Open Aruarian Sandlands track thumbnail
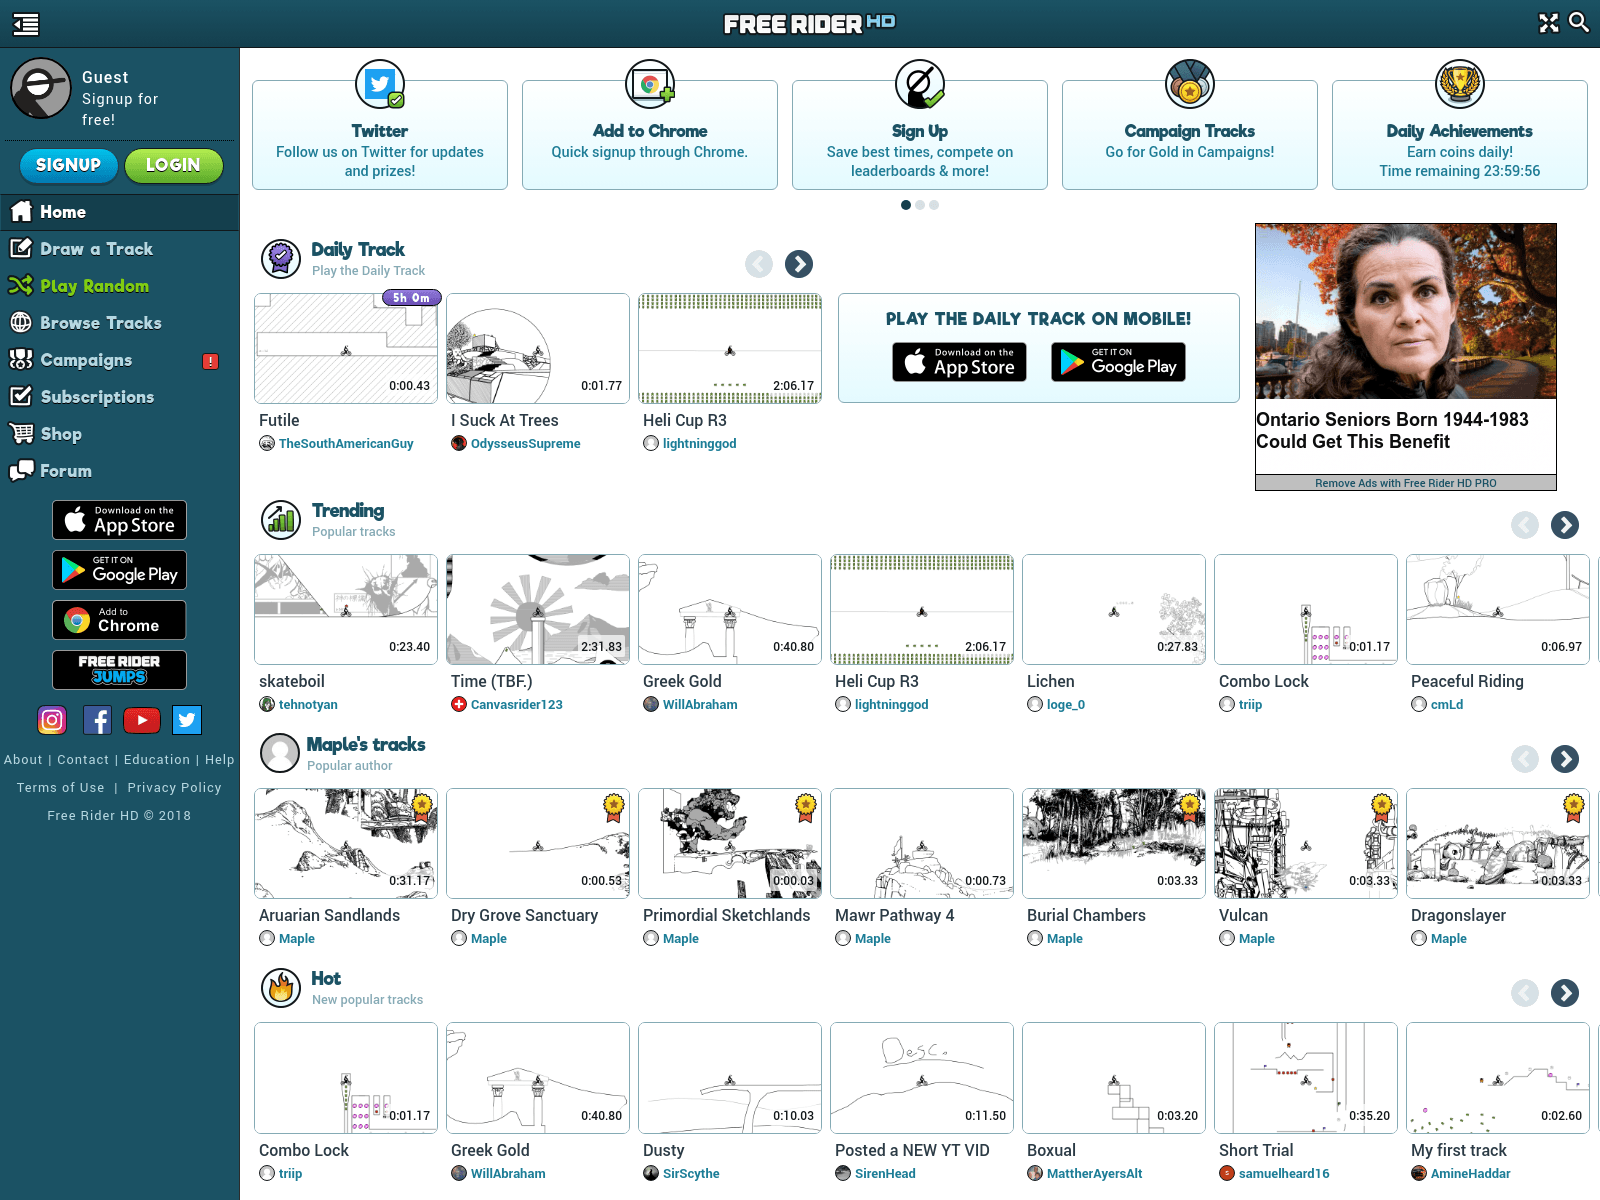 346,843
